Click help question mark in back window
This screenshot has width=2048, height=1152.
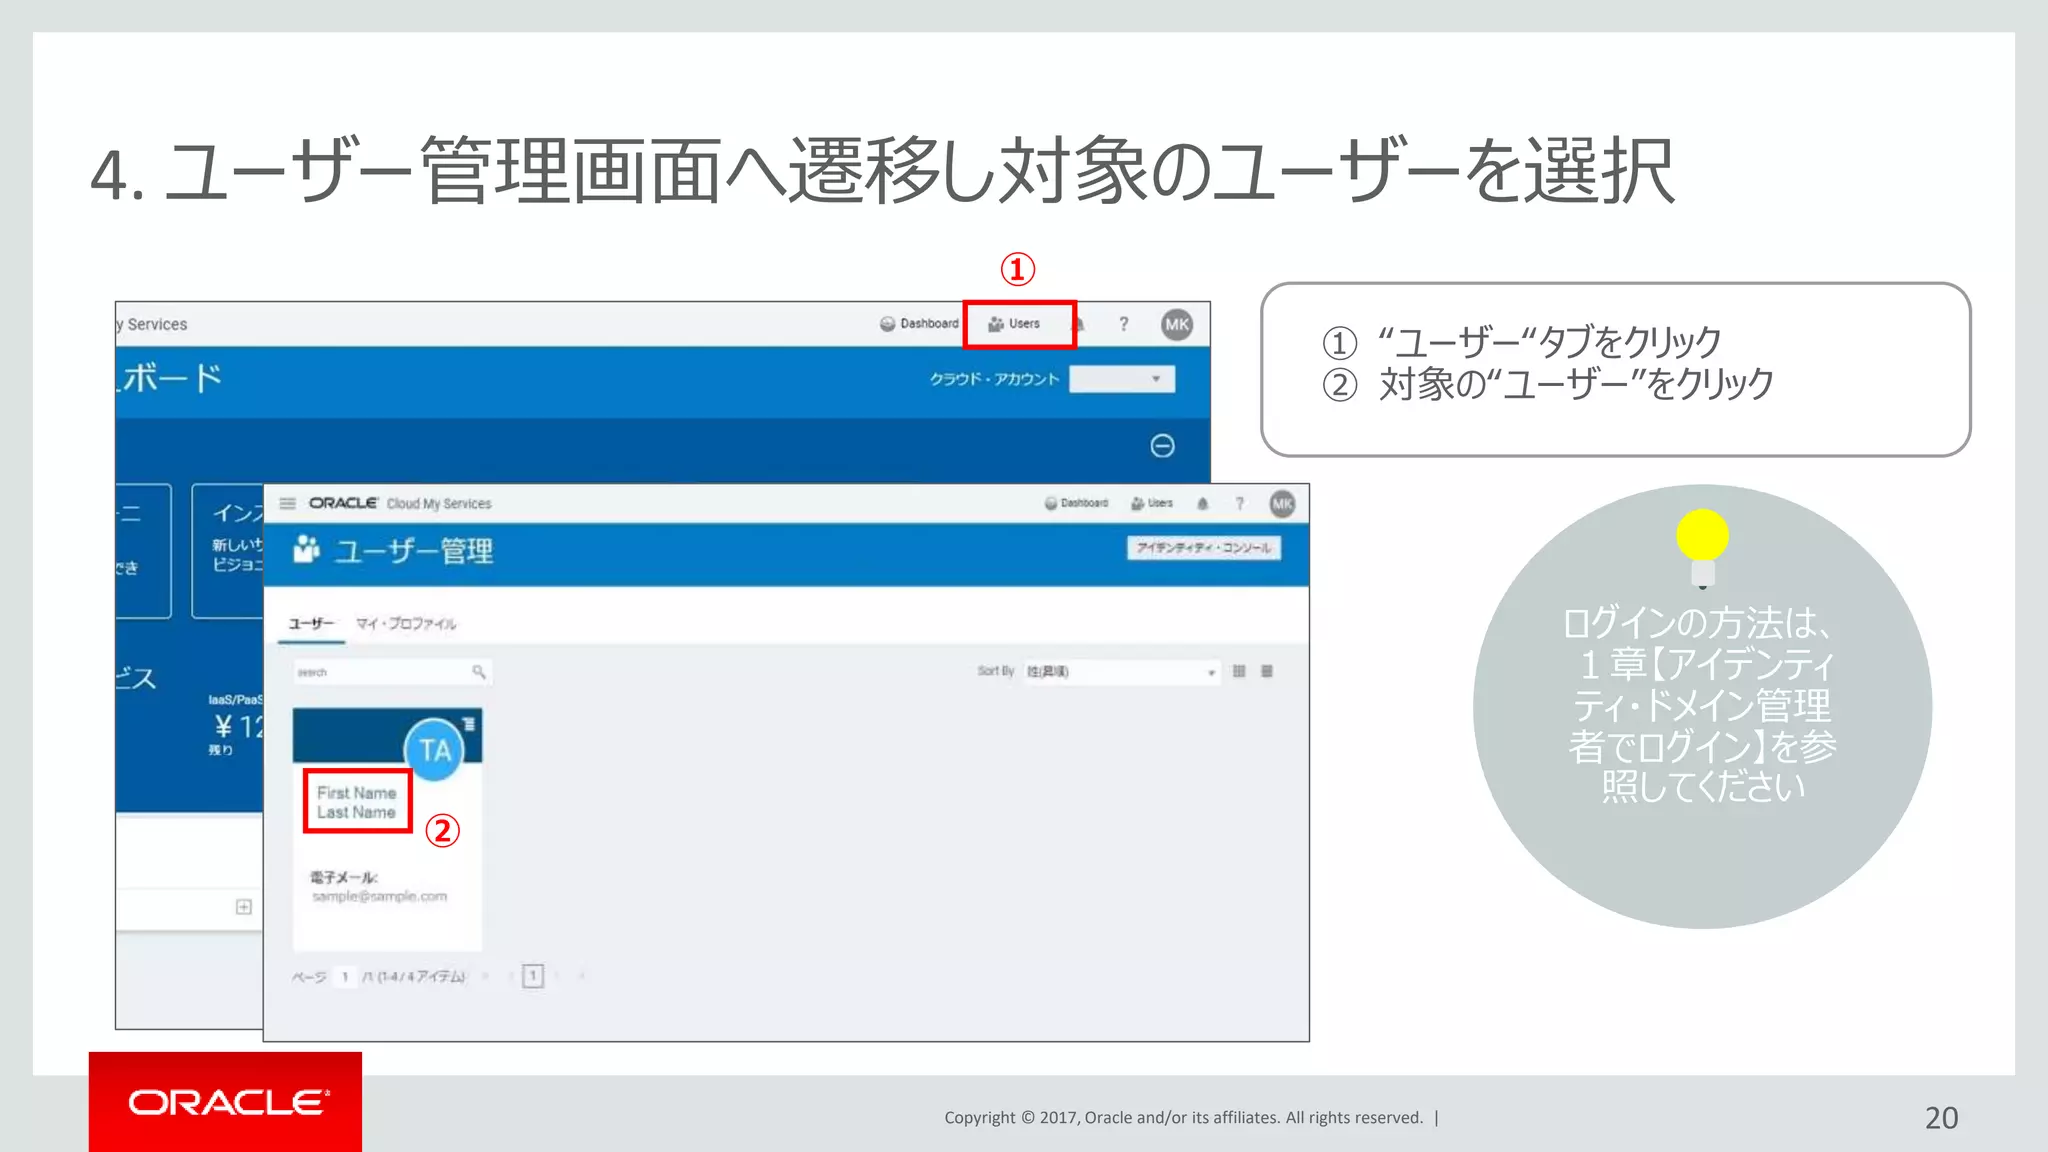pyautogui.click(x=1124, y=324)
